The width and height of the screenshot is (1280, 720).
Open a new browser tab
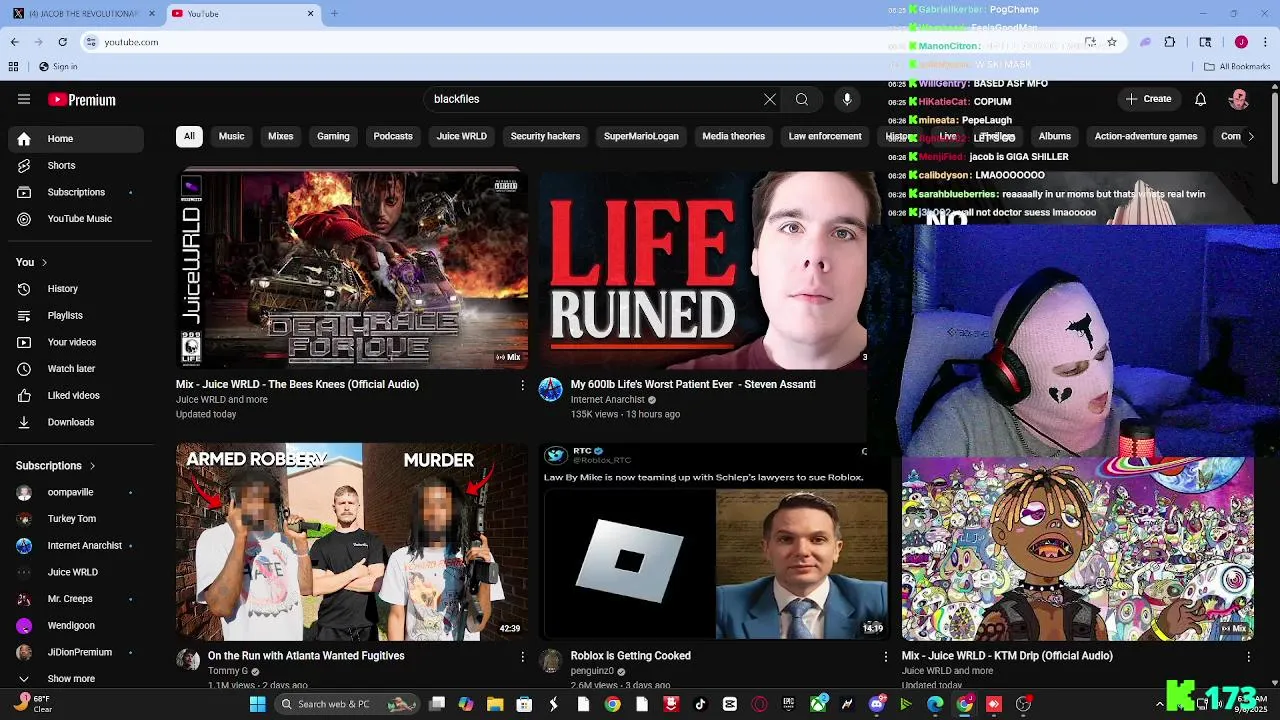click(x=334, y=14)
